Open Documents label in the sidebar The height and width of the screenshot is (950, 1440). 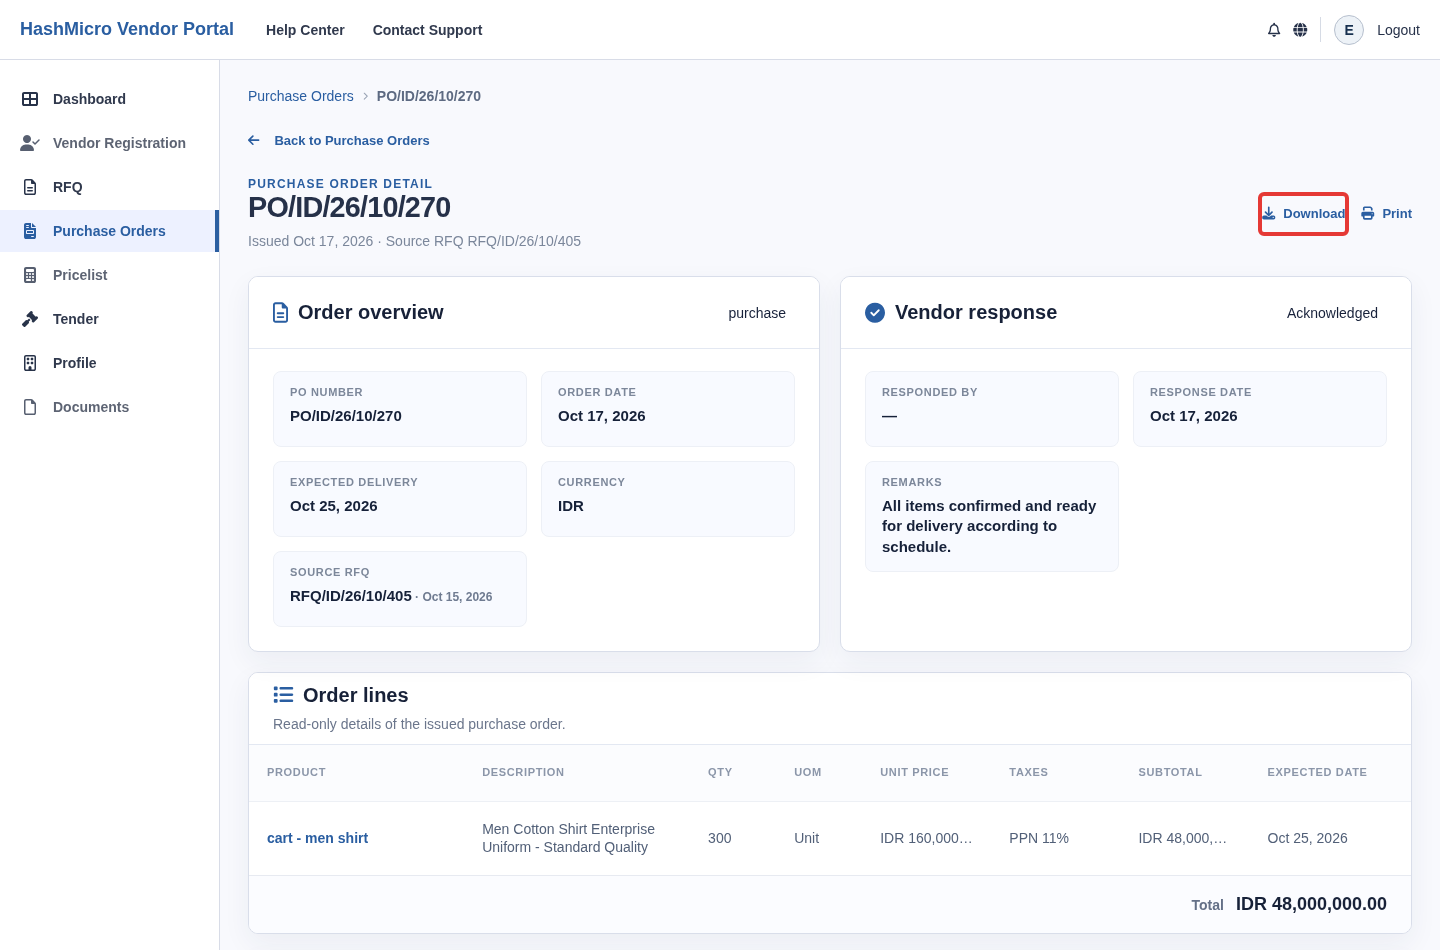click(91, 407)
